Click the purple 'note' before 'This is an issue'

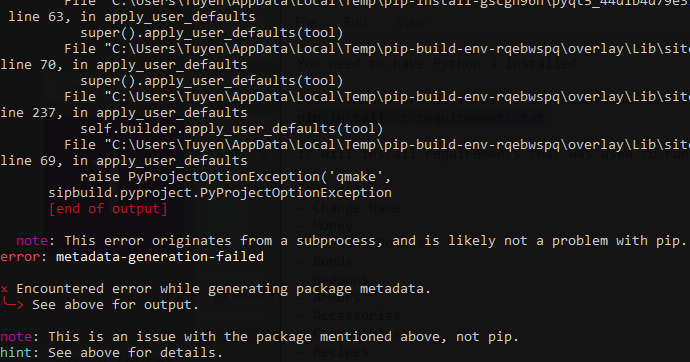click(x=16, y=336)
